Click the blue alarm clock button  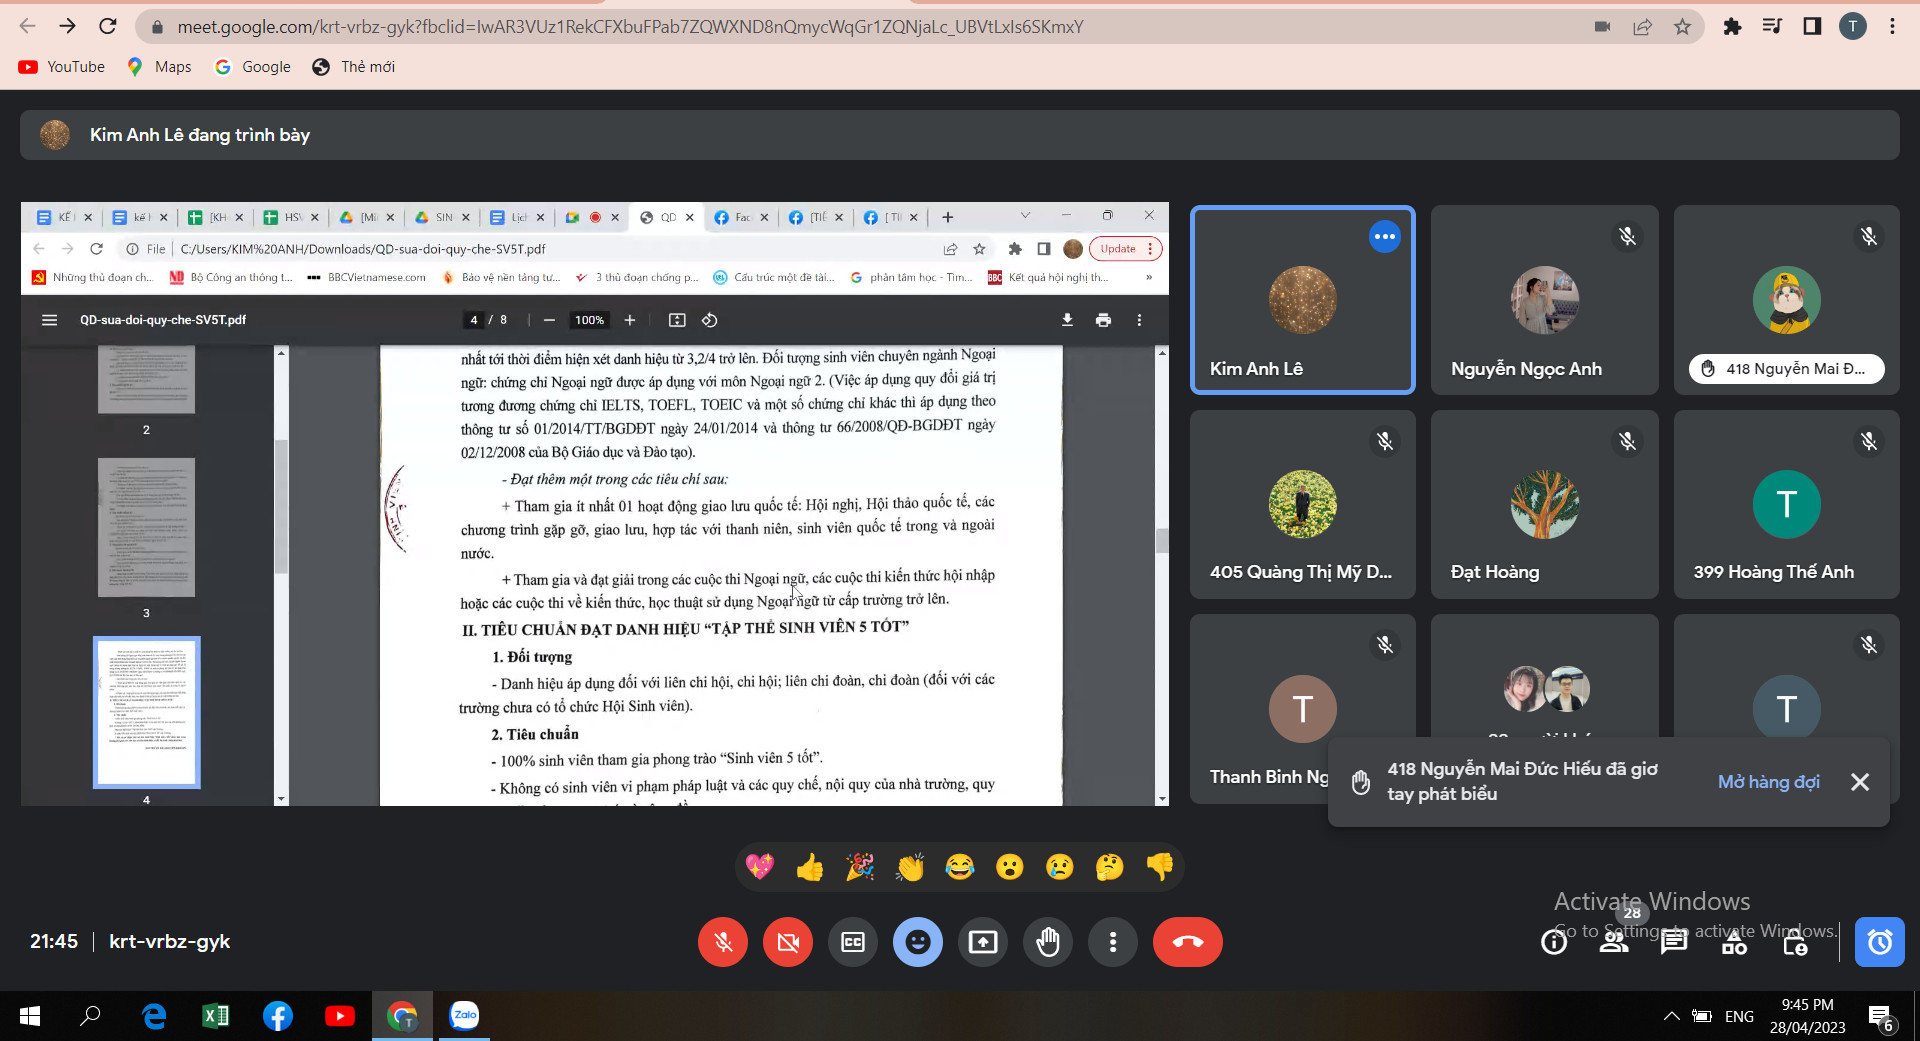[1880, 942]
